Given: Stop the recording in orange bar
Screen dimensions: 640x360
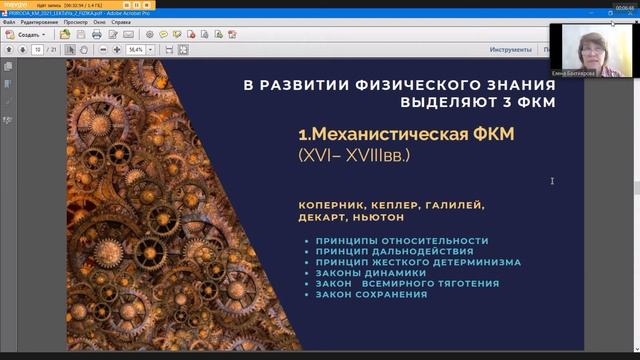Looking at the screenshot, I should (x=147, y=5).
